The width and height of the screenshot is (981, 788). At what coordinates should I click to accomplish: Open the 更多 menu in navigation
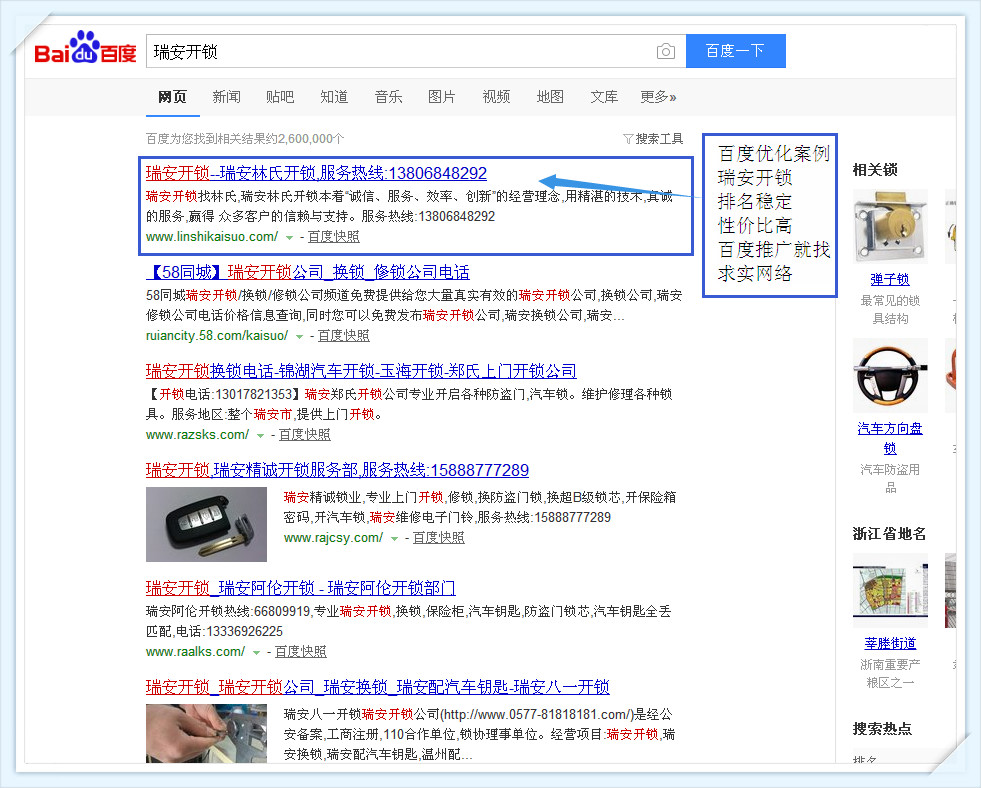click(x=657, y=97)
